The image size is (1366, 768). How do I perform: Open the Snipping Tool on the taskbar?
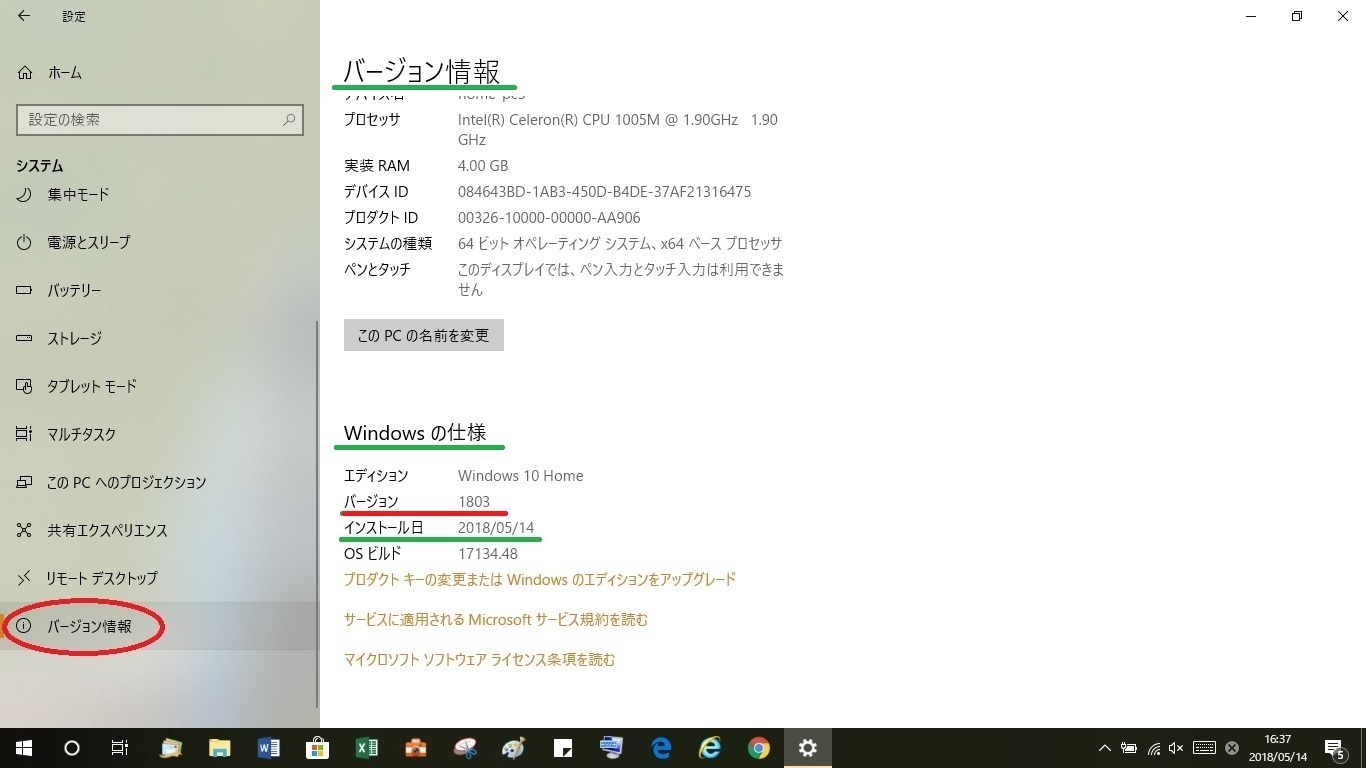465,748
